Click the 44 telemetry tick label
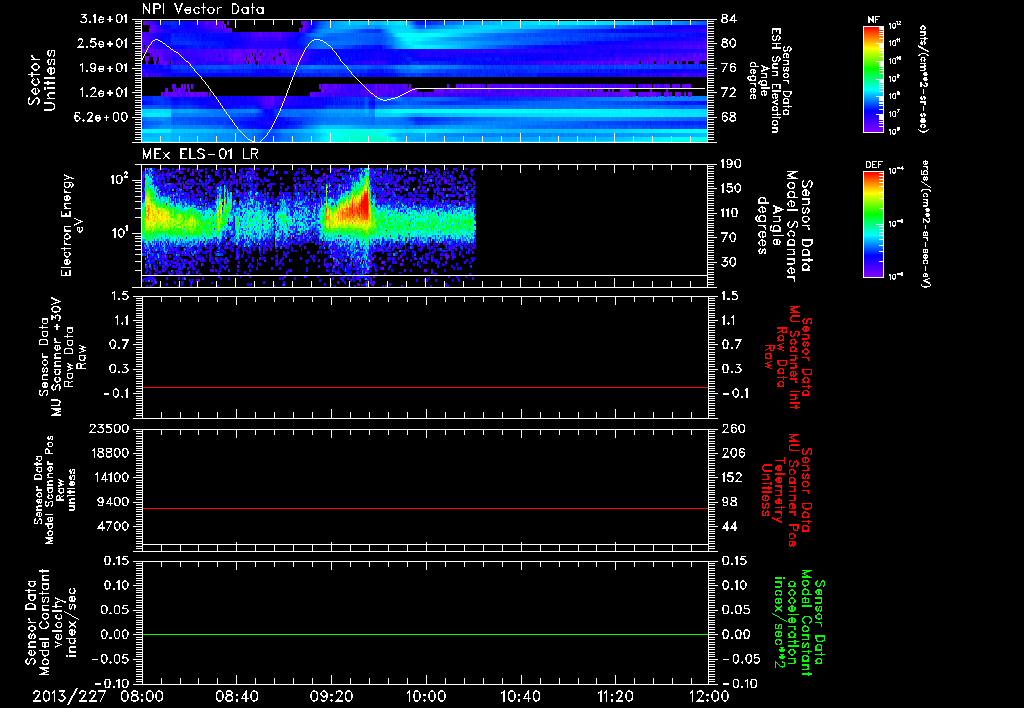This screenshot has width=1024, height=708. (729, 526)
